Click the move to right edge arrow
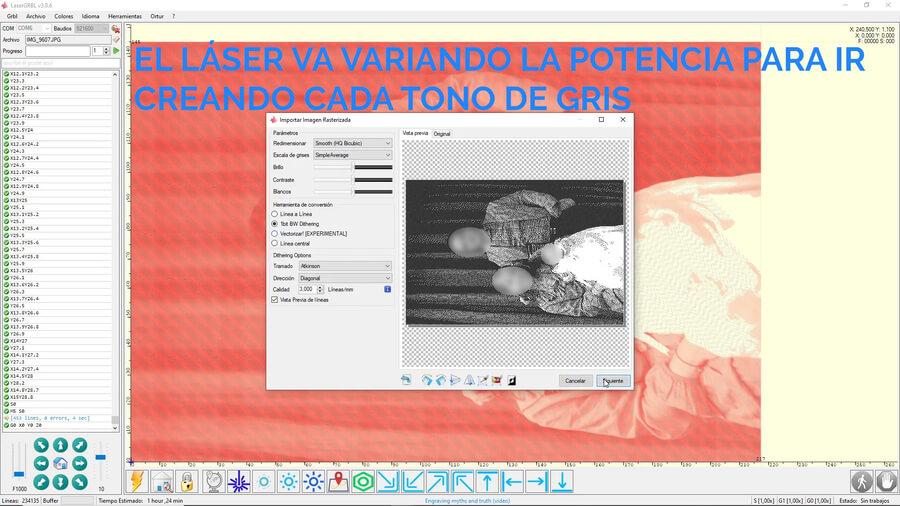 (x=537, y=481)
